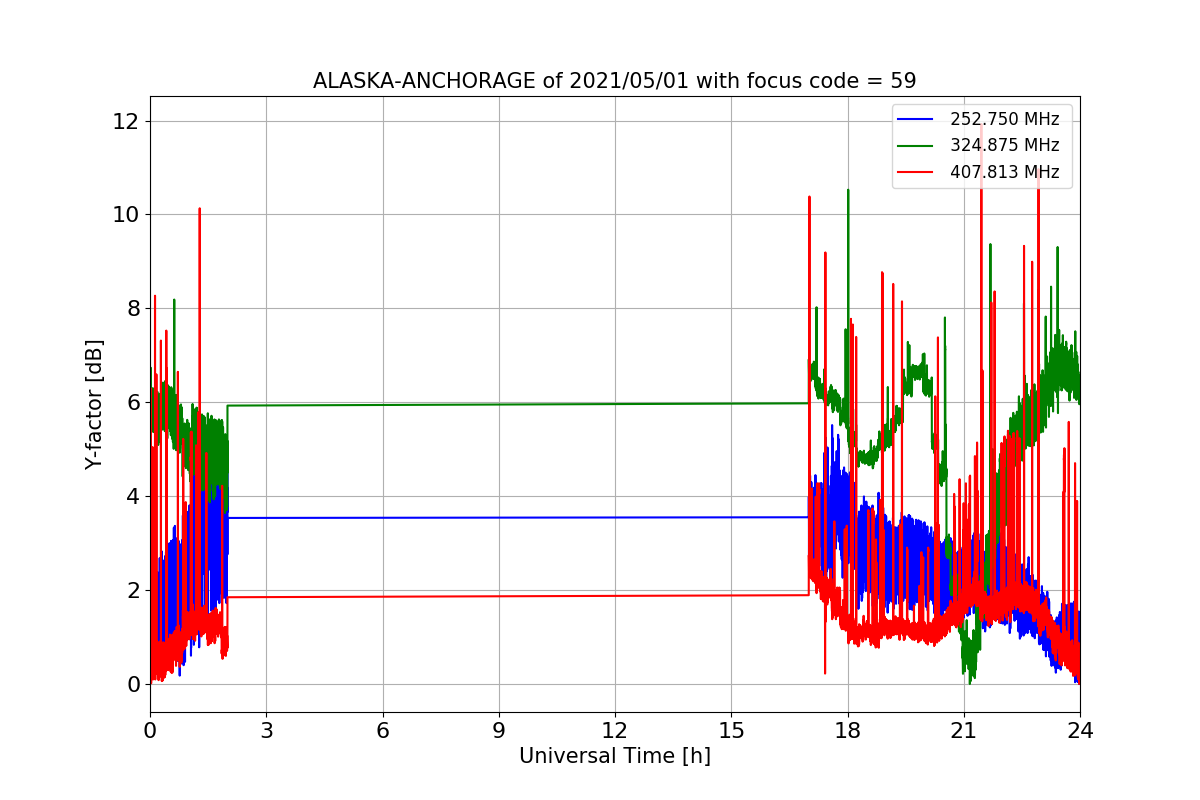The width and height of the screenshot is (1200, 800).
Task: Click the 252.750 MHz legend label
Action: point(1004,120)
